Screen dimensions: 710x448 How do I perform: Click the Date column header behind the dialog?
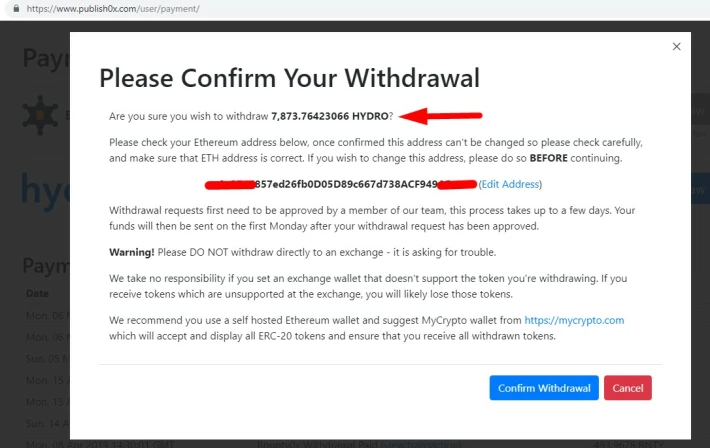(x=37, y=294)
